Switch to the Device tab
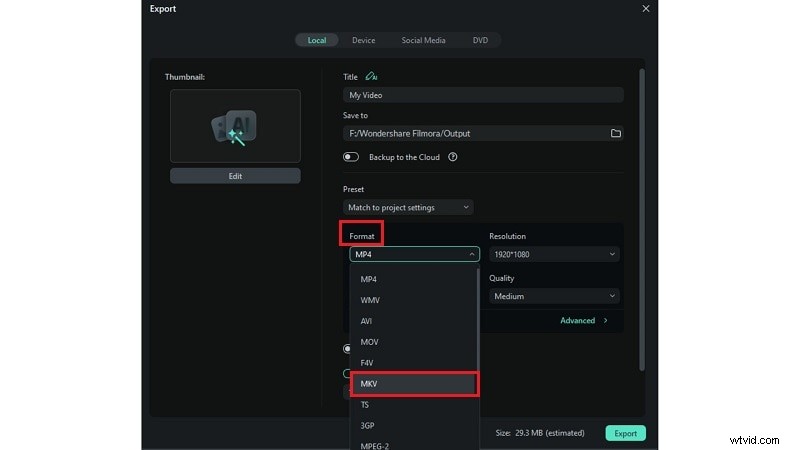 coord(364,40)
